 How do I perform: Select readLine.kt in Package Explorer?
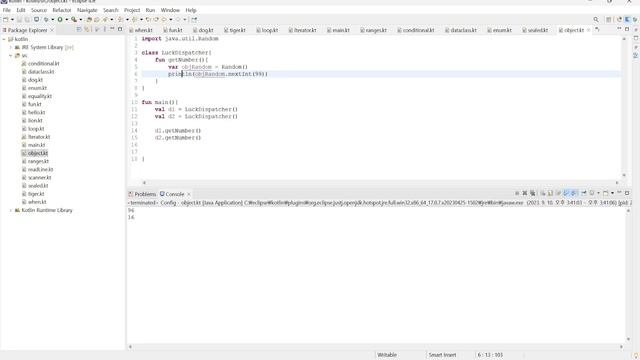click(x=40, y=169)
